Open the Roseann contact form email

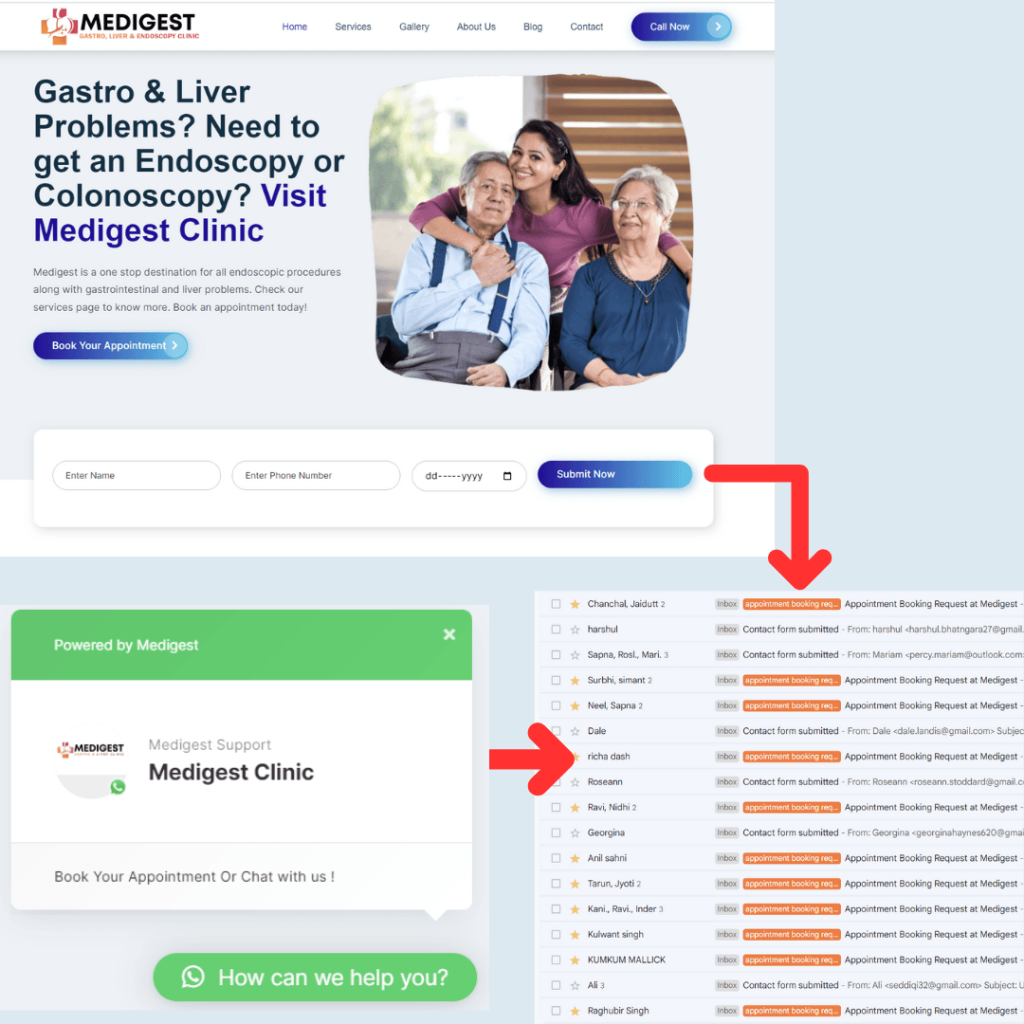pos(780,782)
